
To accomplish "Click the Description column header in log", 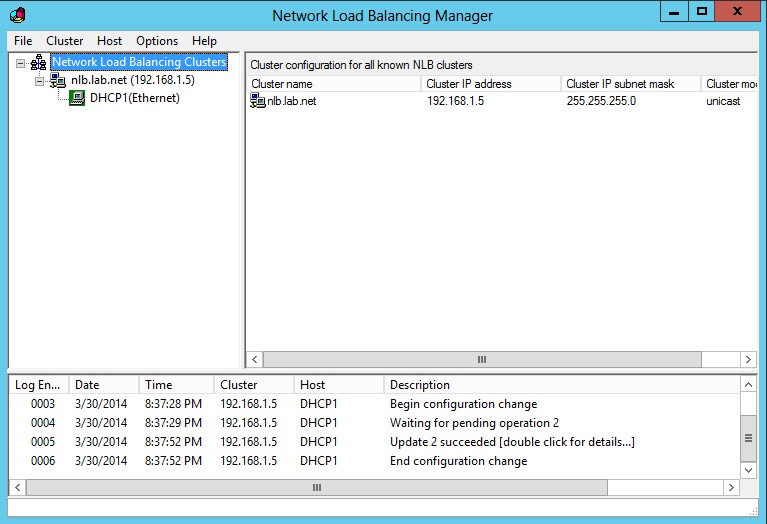I will [560, 384].
